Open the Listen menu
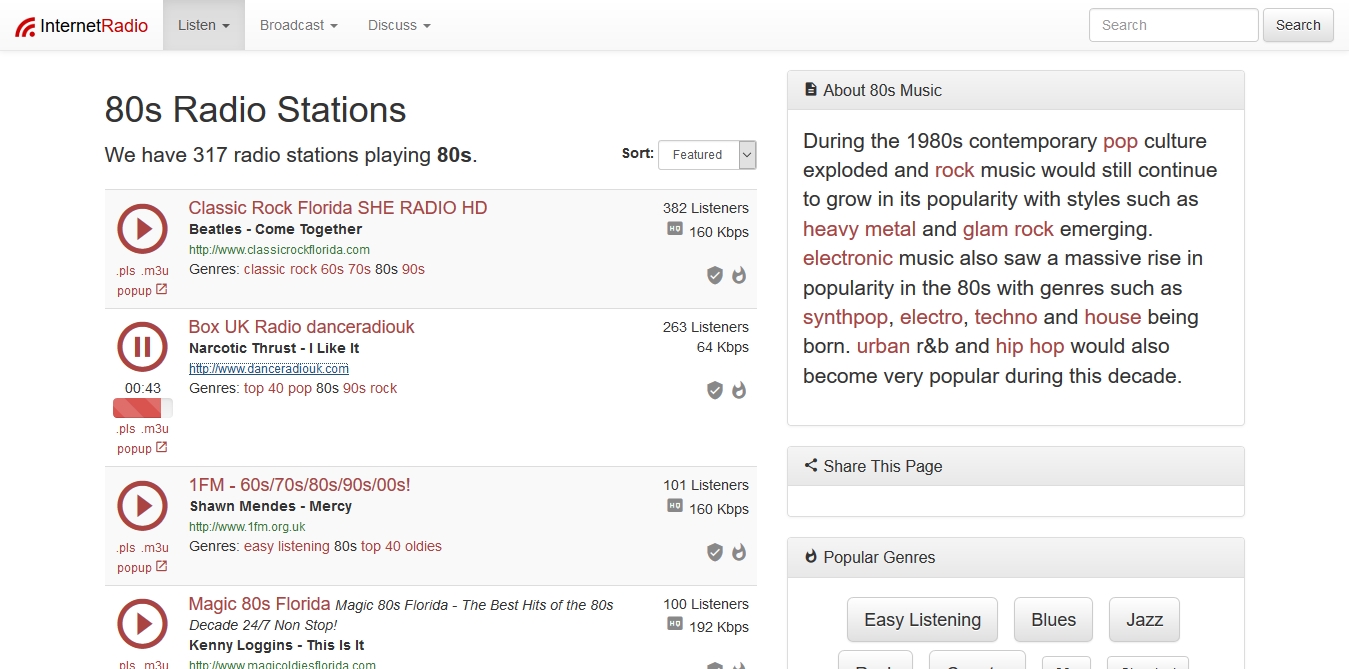1350x669 pixels. click(x=204, y=25)
